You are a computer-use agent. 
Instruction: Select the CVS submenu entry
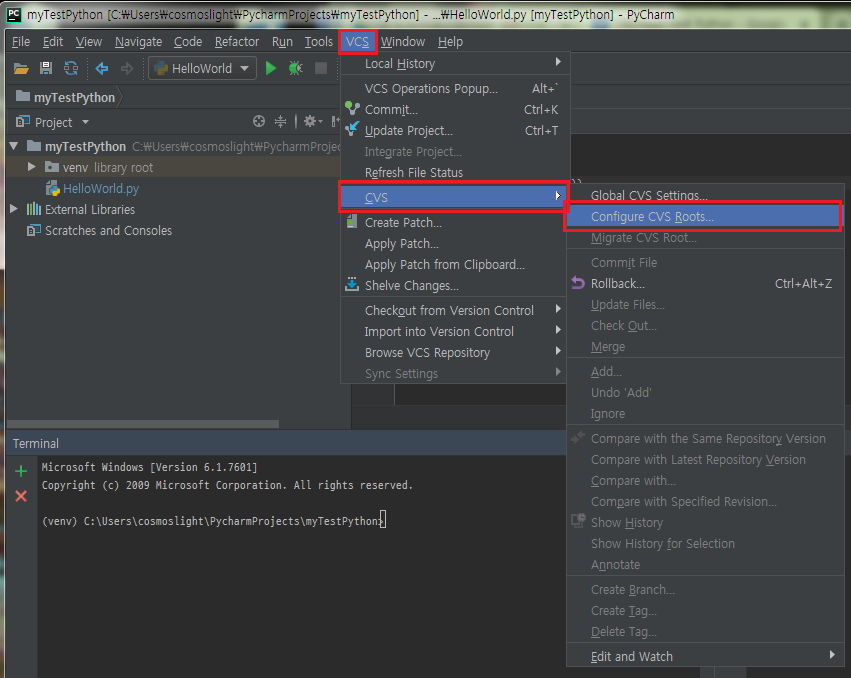455,197
